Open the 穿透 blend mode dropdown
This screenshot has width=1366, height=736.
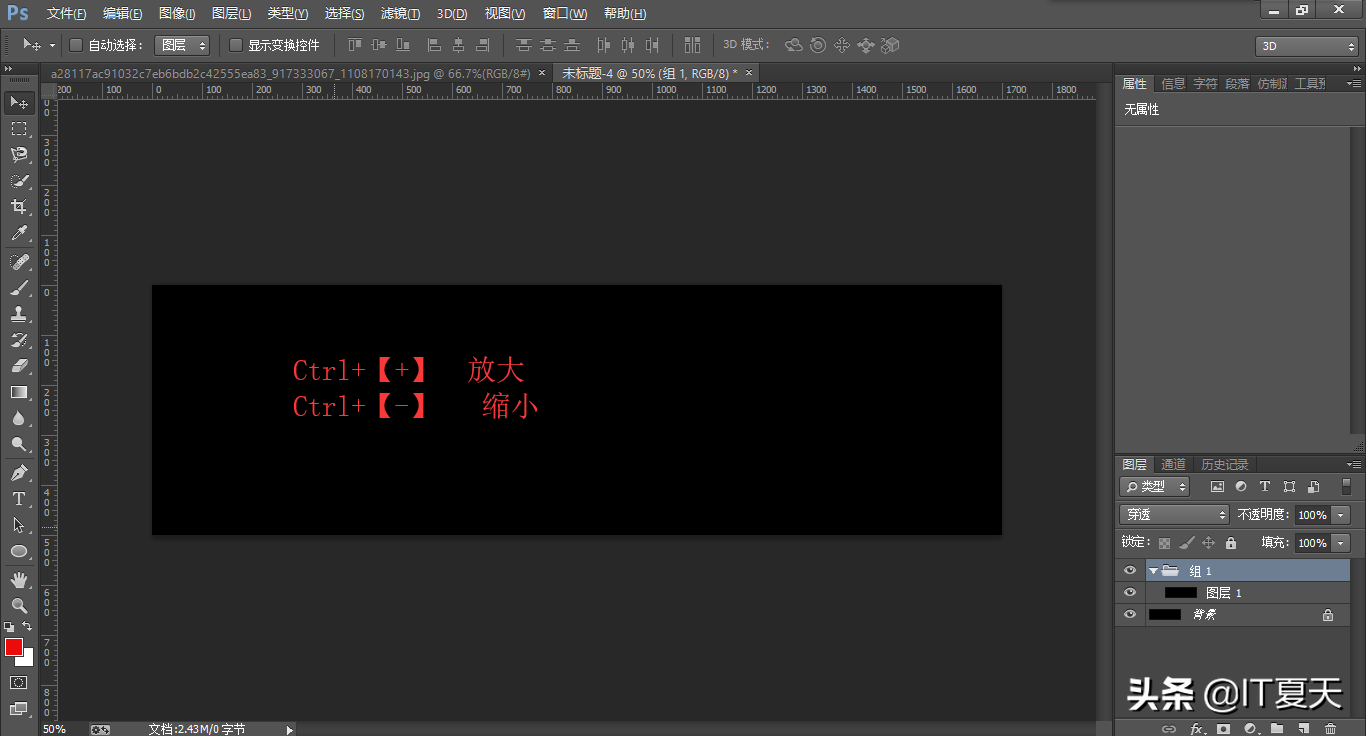(1174, 515)
